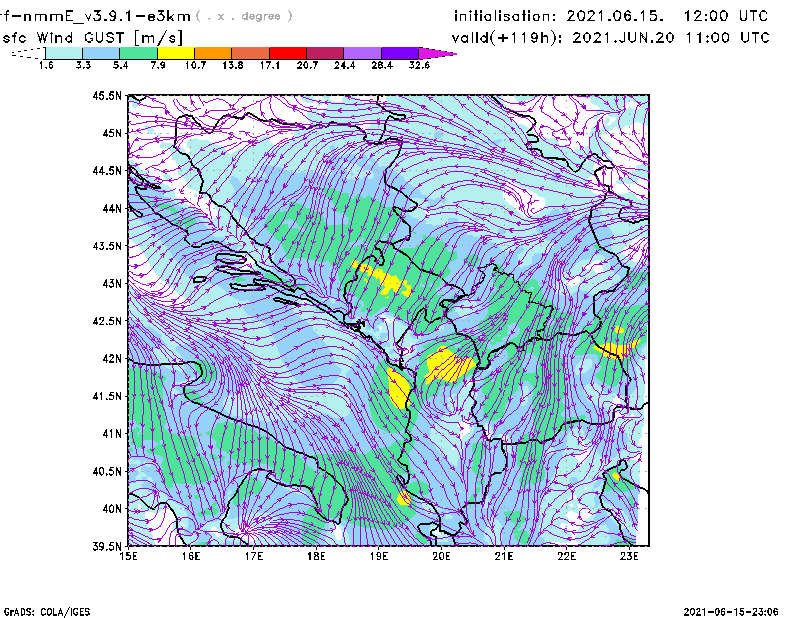Screen dimensions: 800x618
Task: Click the 19E longitude label
Action: click(379, 556)
